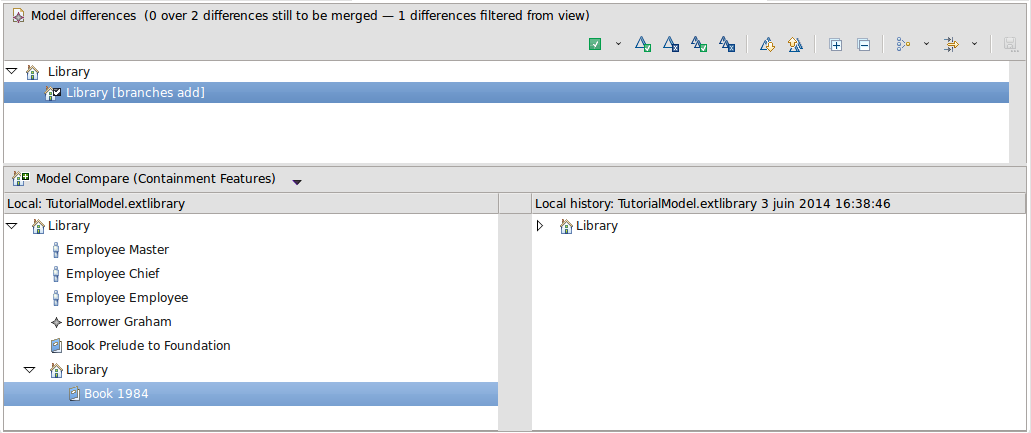Click the green checkmark merge mode icon
The width and height of the screenshot is (1031, 433).
[x=595, y=44]
